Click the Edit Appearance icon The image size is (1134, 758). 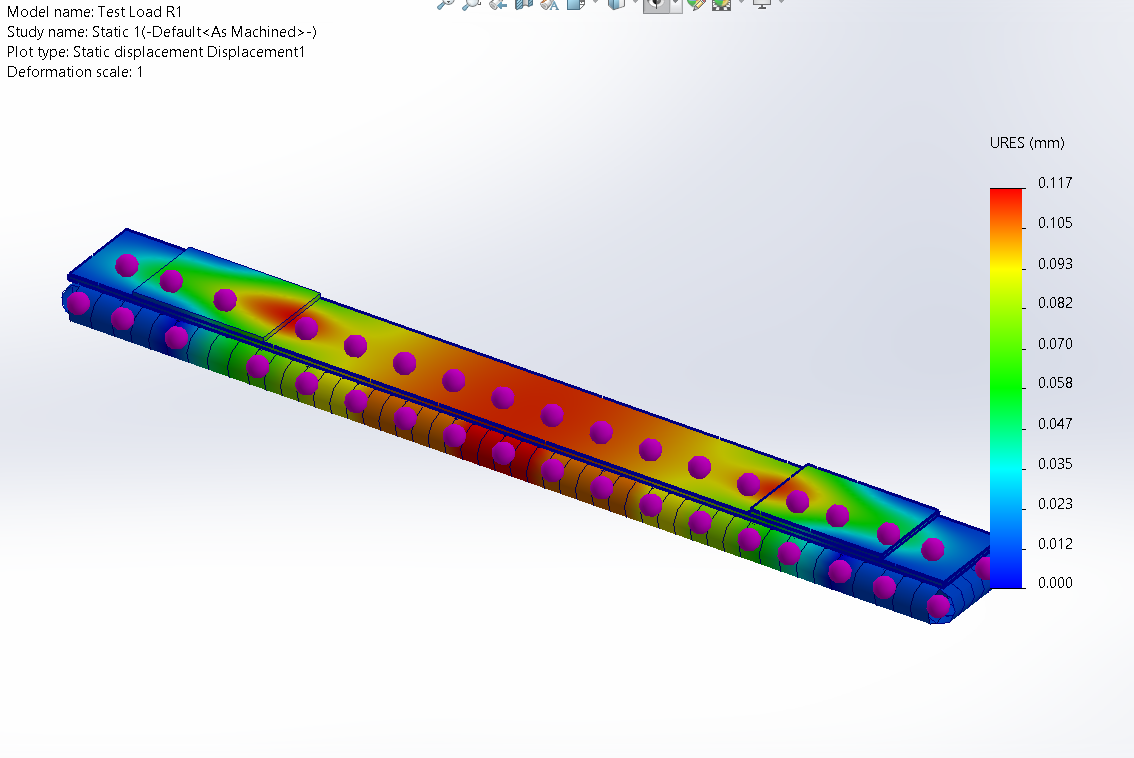tap(696, 4)
